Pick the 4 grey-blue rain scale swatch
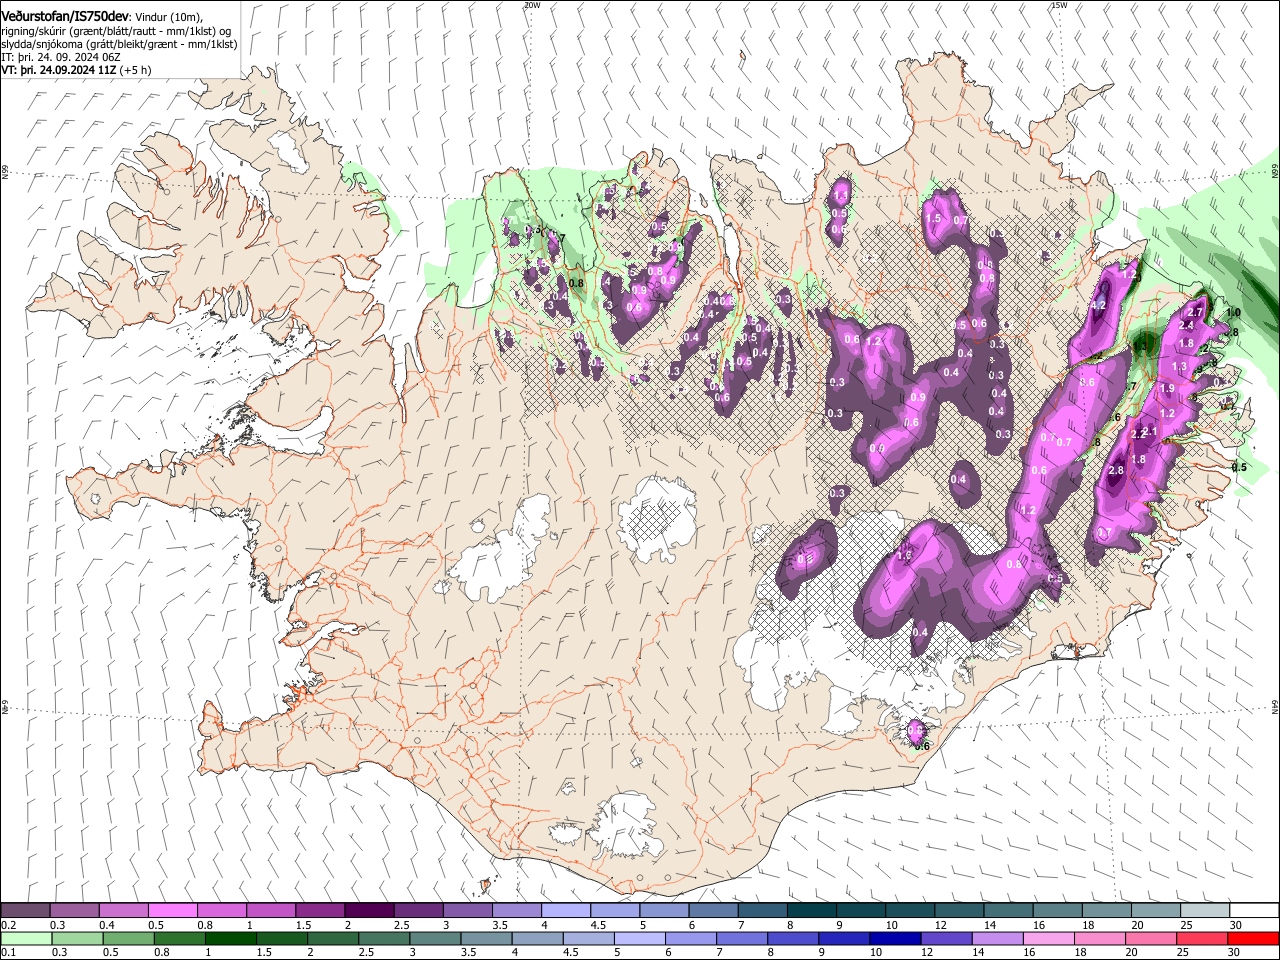Image resolution: width=1280 pixels, height=960 pixels. [536, 938]
